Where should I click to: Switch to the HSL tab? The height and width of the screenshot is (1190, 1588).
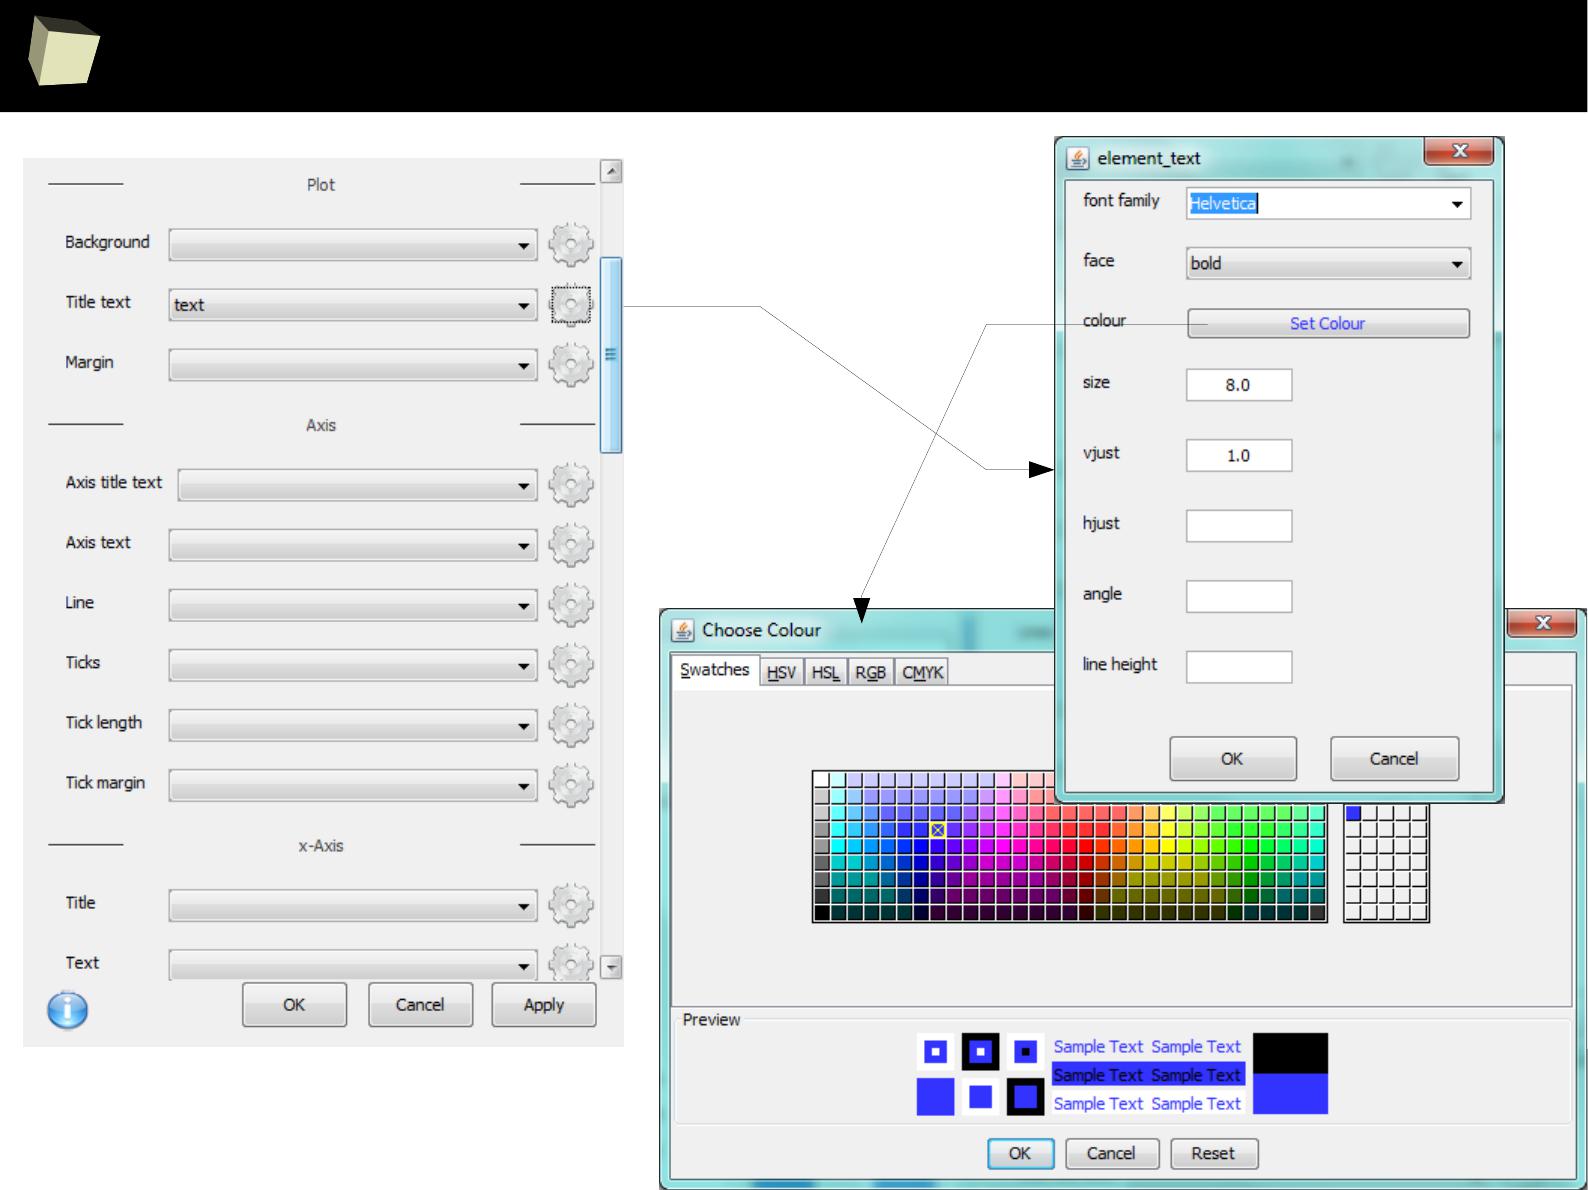point(825,672)
